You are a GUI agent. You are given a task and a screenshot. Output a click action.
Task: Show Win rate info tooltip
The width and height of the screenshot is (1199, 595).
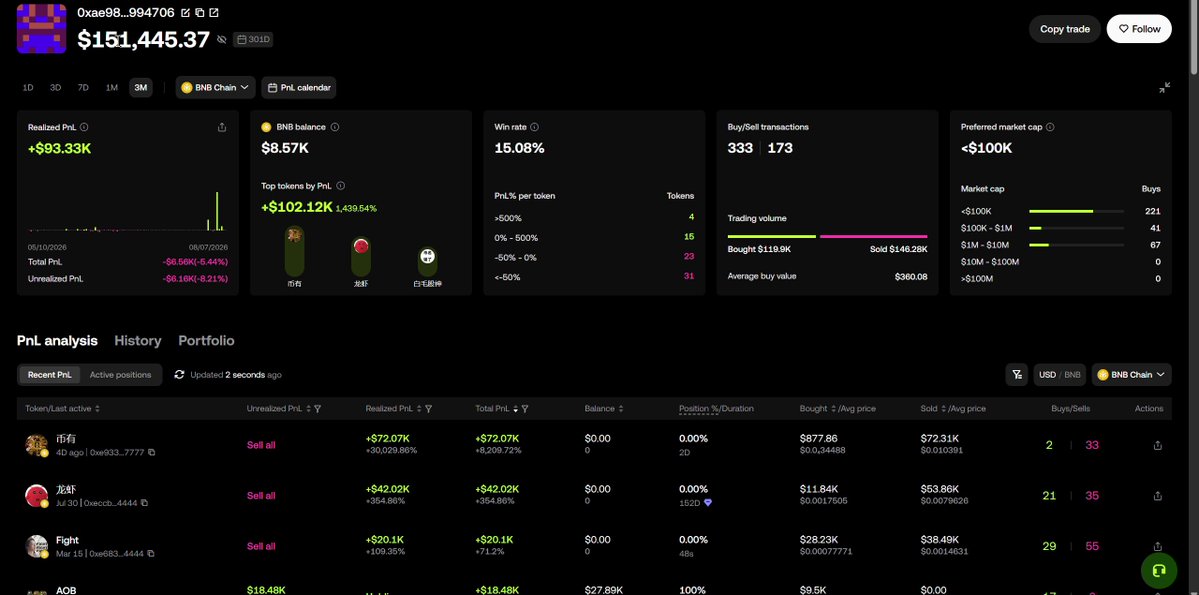point(535,127)
